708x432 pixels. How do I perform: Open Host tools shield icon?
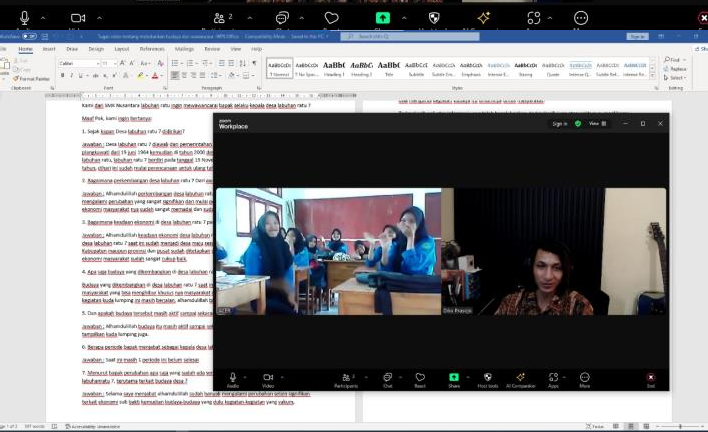coord(487,378)
